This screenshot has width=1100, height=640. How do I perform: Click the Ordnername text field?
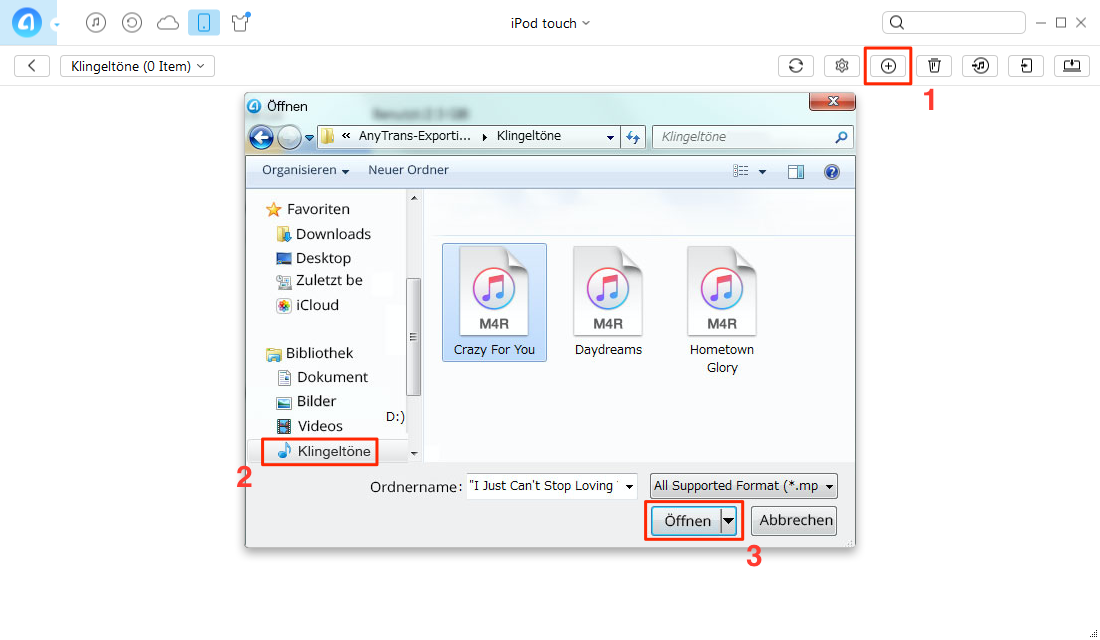[x=544, y=486]
